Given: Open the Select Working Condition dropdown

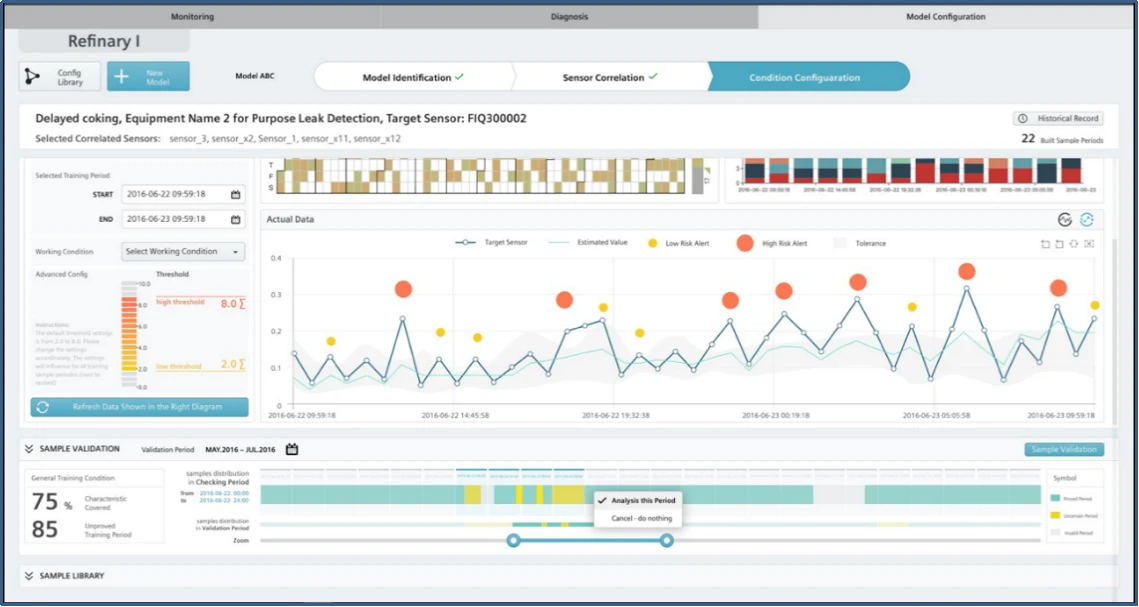Looking at the screenshot, I should pos(183,251).
